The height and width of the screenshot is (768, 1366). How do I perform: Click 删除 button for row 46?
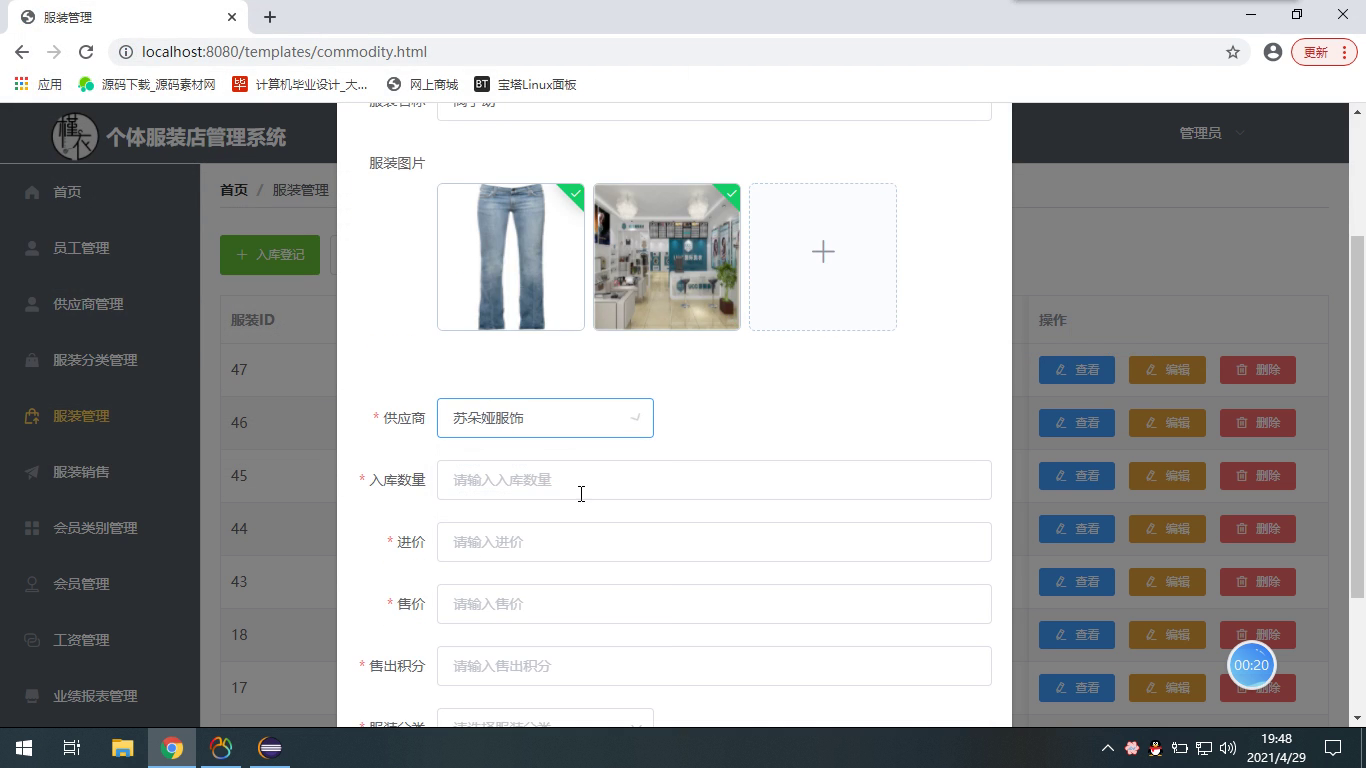(x=1258, y=423)
